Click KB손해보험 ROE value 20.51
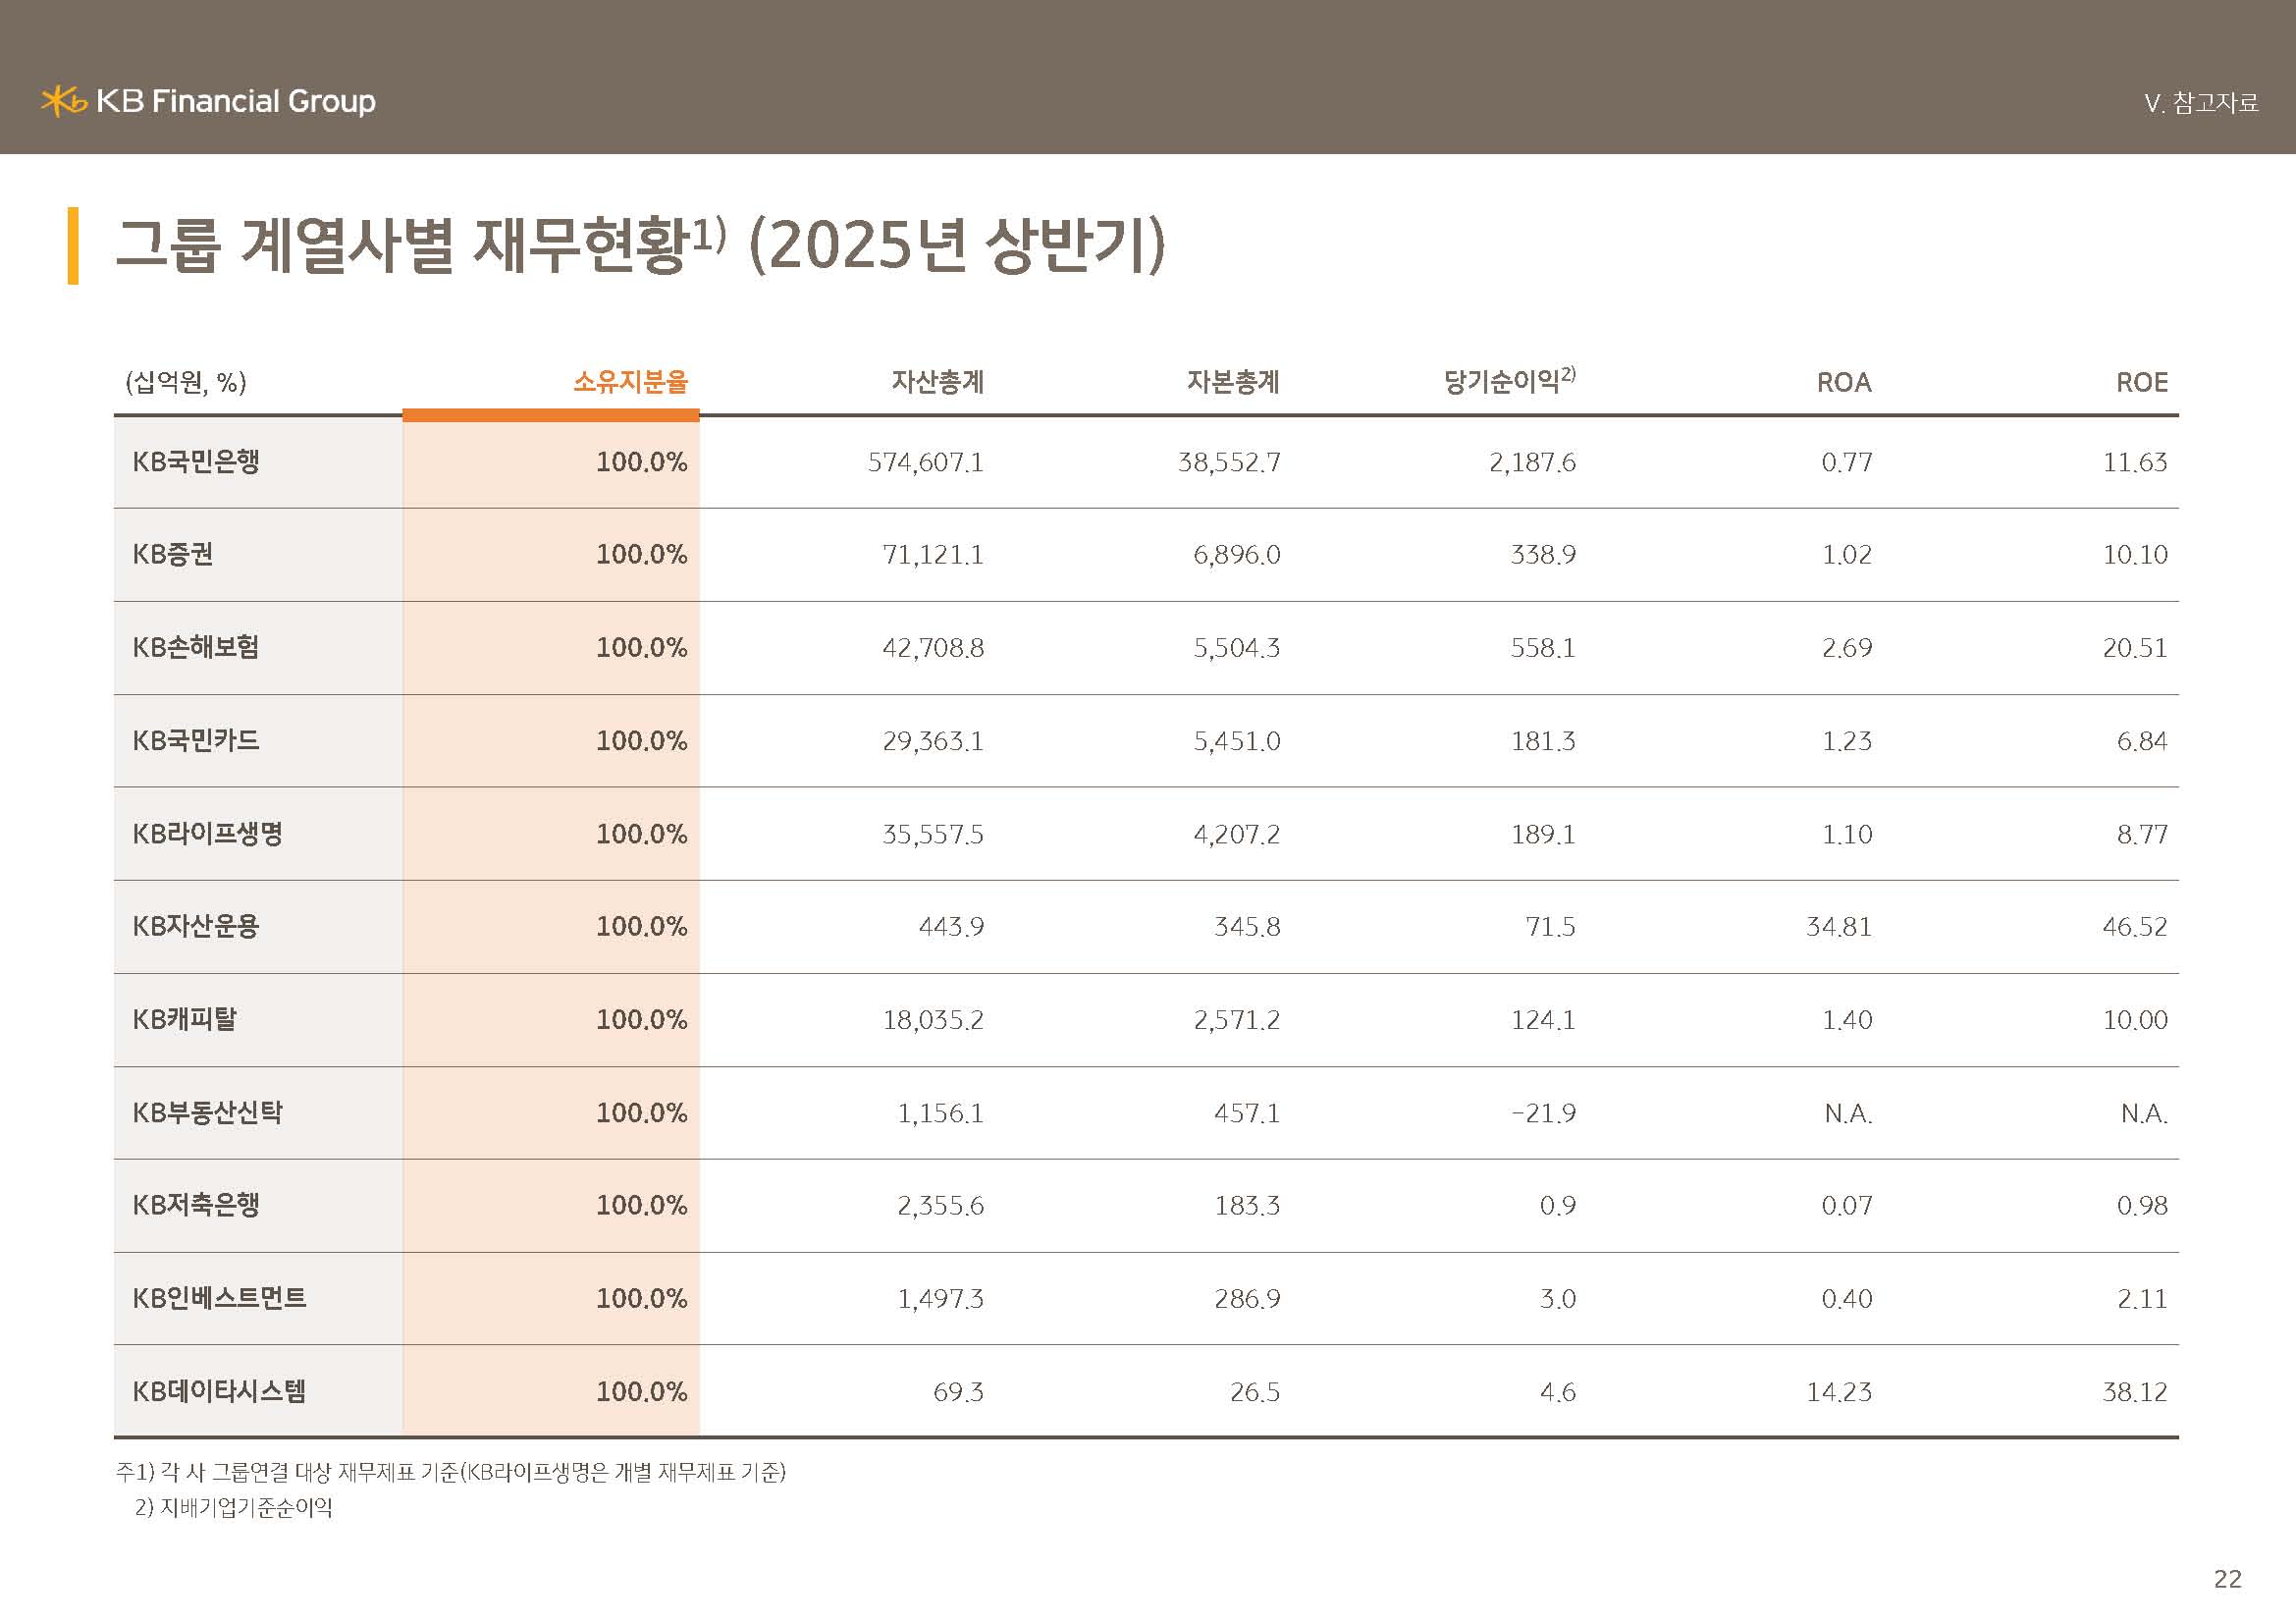The image size is (2296, 1624). [x=2134, y=648]
